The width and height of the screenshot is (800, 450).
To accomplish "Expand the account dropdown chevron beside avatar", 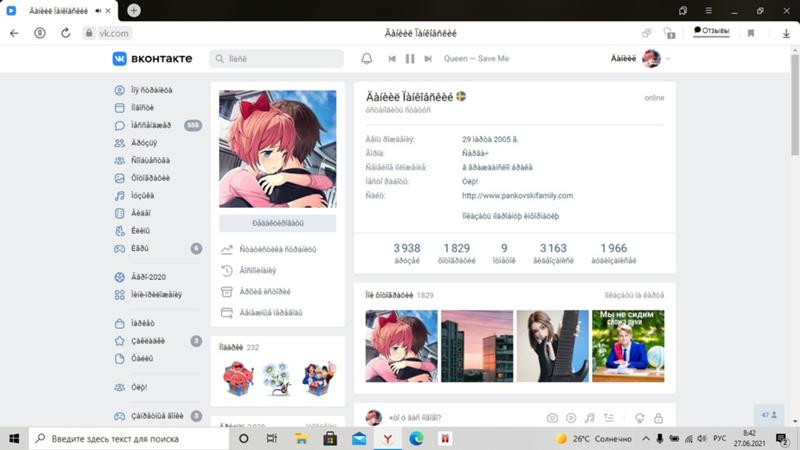I will [668, 59].
